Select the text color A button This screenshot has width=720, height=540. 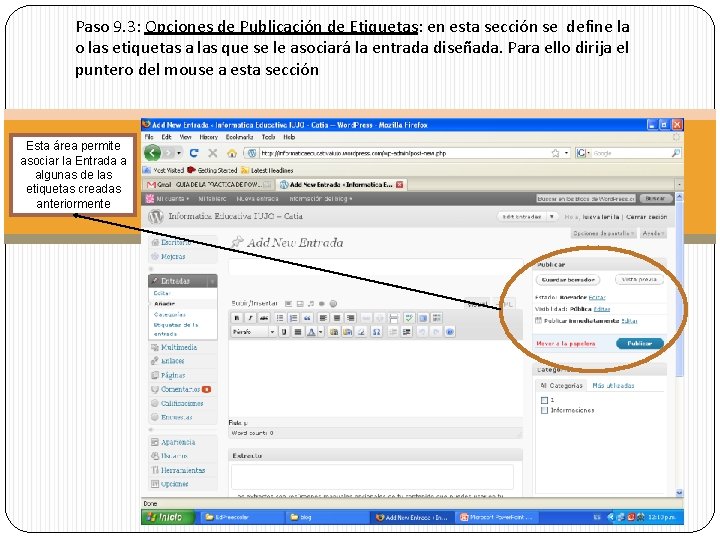point(311,332)
